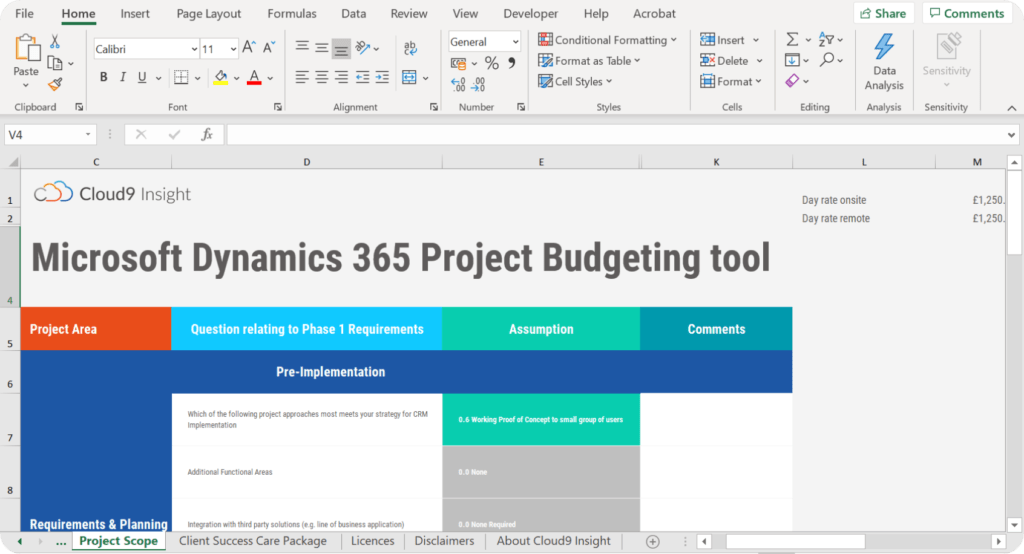
Task: Click Merge & Center icon
Action: point(409,78)
